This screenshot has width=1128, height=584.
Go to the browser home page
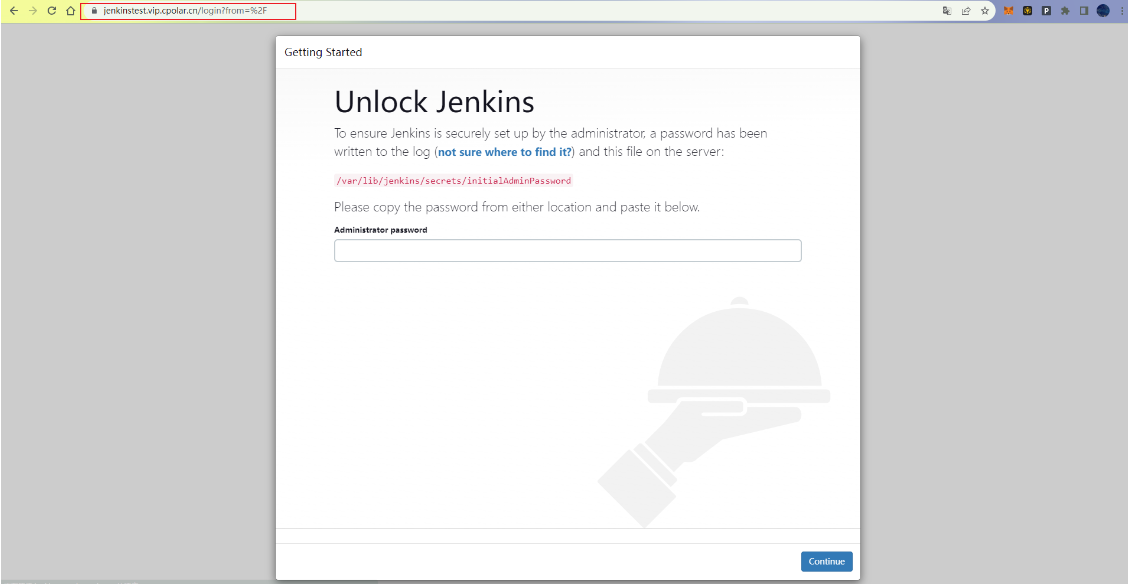click(x=70, y=11)
